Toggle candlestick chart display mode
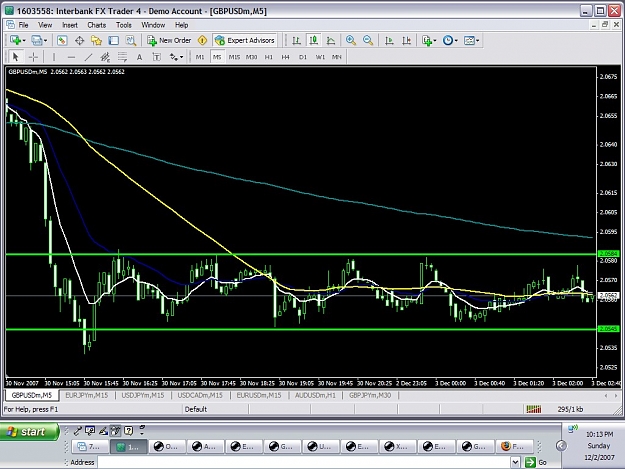The image size is (625, 469). pyautogui.click(x=314, y=40)
